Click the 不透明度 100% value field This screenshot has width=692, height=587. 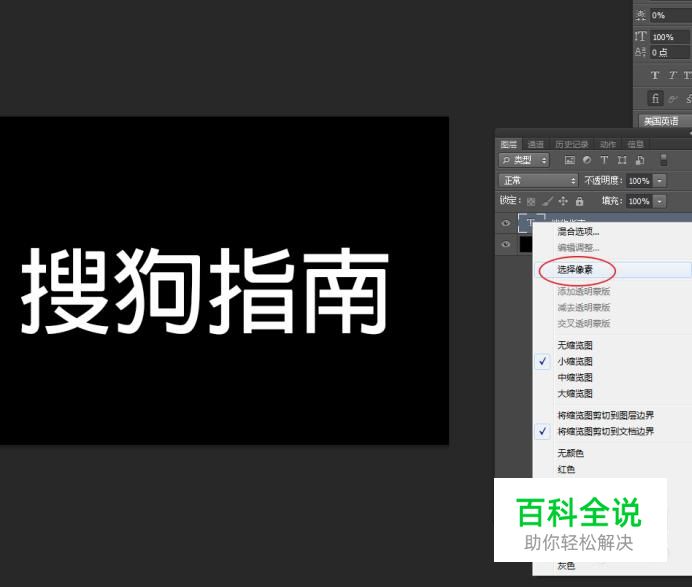coord(639,181)
